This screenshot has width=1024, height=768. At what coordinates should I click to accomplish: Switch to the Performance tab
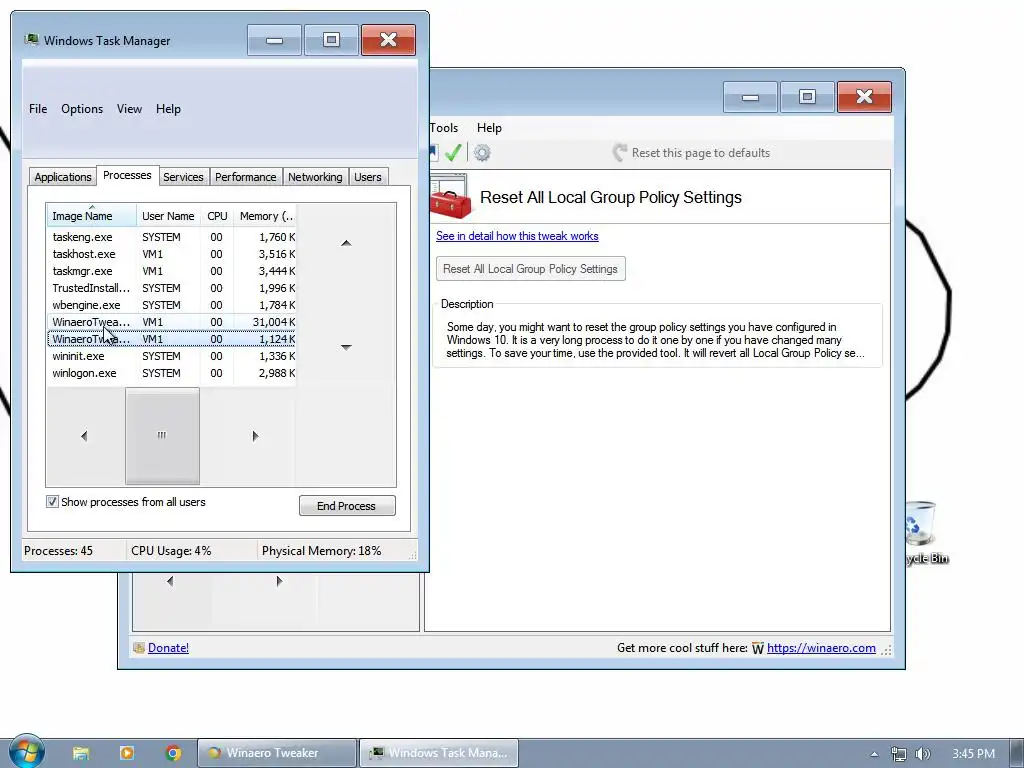(246, 177)
